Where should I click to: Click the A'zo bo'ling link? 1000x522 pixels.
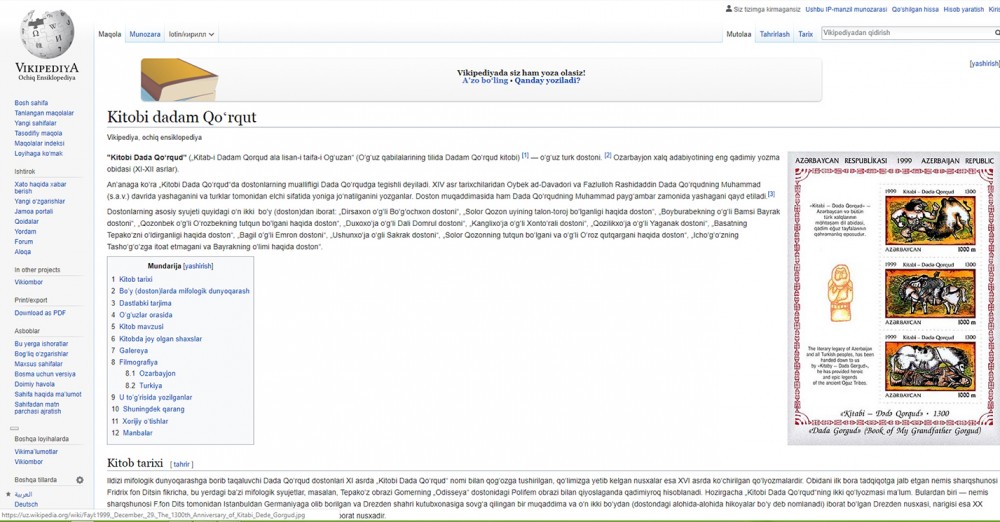coord(485,81)
